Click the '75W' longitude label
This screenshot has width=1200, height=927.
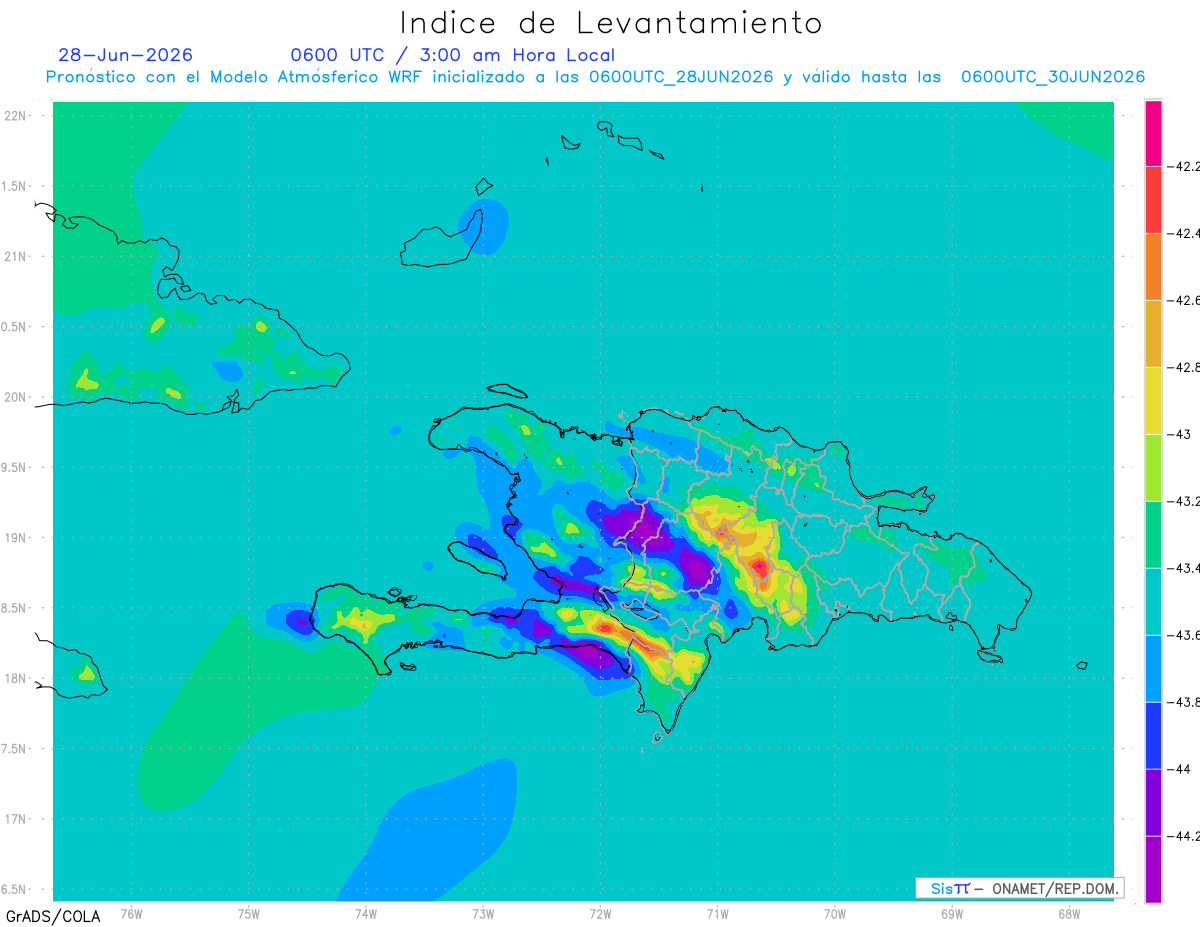point(248,913)
